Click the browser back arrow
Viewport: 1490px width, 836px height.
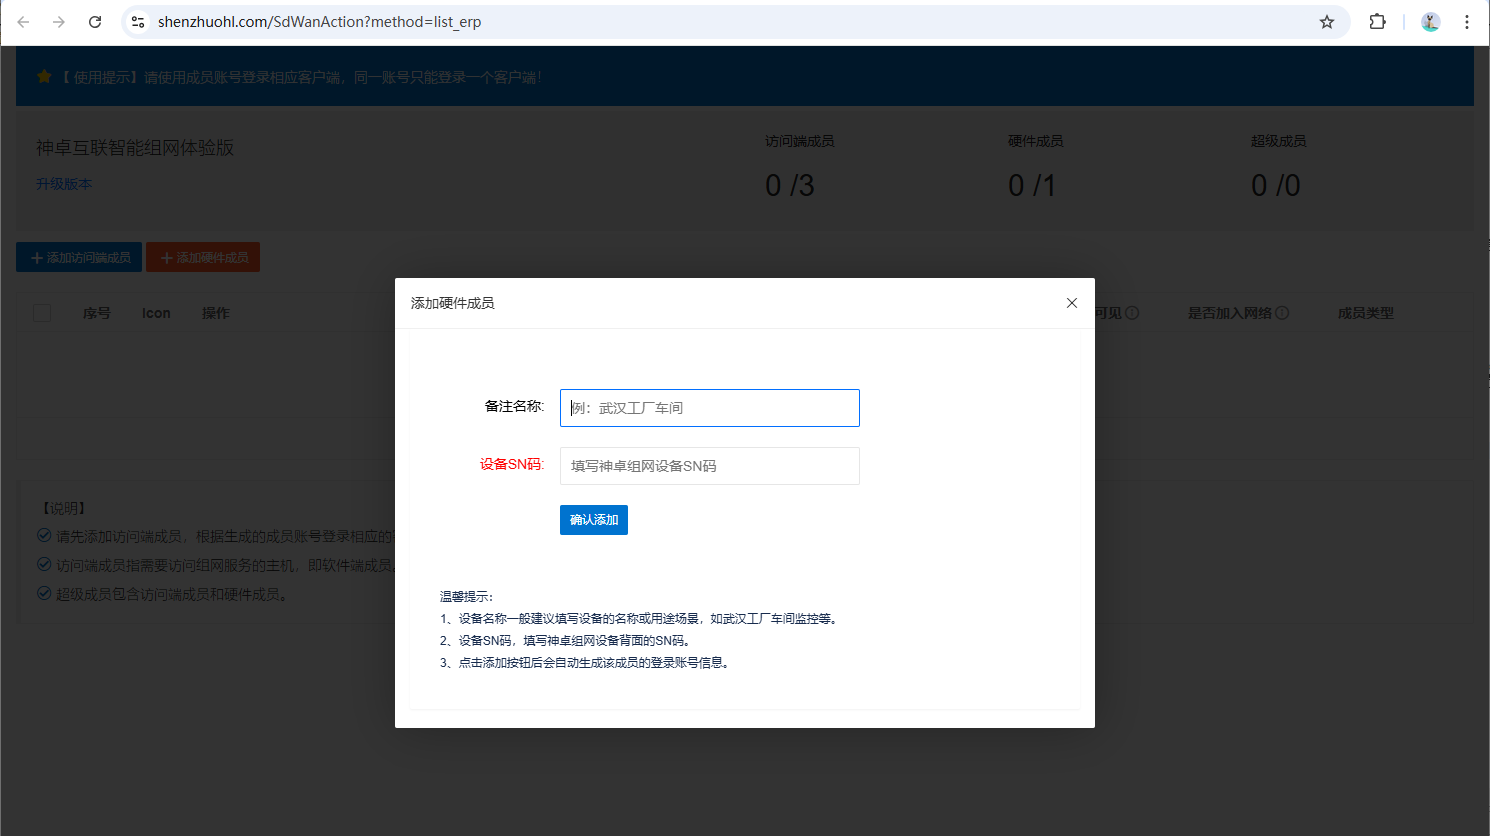(x=23, y=22)
